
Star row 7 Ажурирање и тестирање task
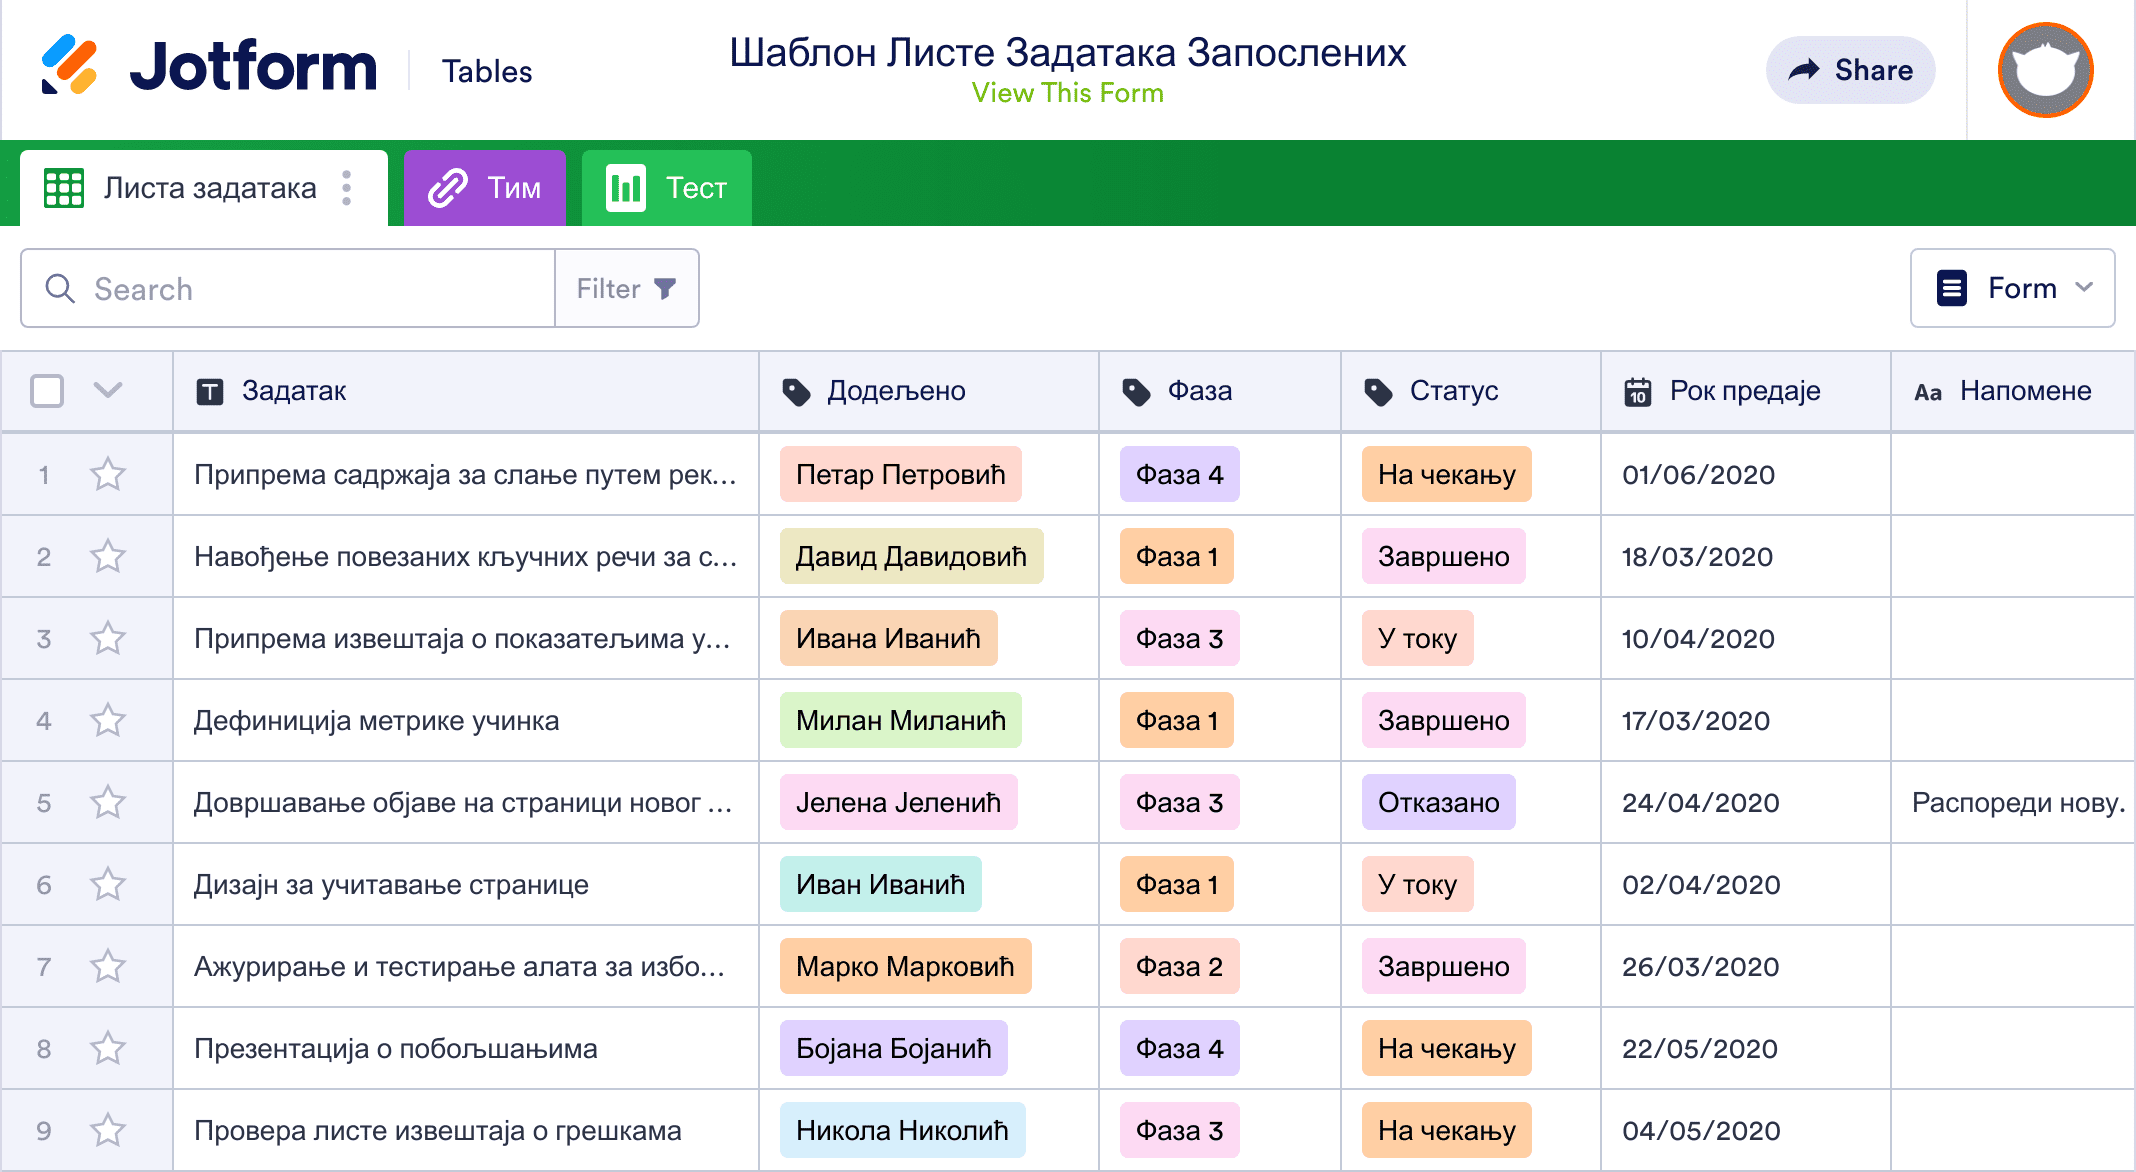tap(108, 966)
